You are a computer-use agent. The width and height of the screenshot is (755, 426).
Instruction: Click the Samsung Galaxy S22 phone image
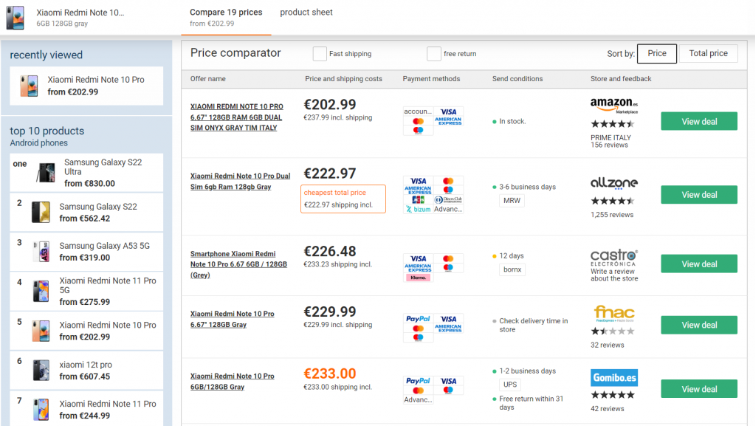[41, 212]
